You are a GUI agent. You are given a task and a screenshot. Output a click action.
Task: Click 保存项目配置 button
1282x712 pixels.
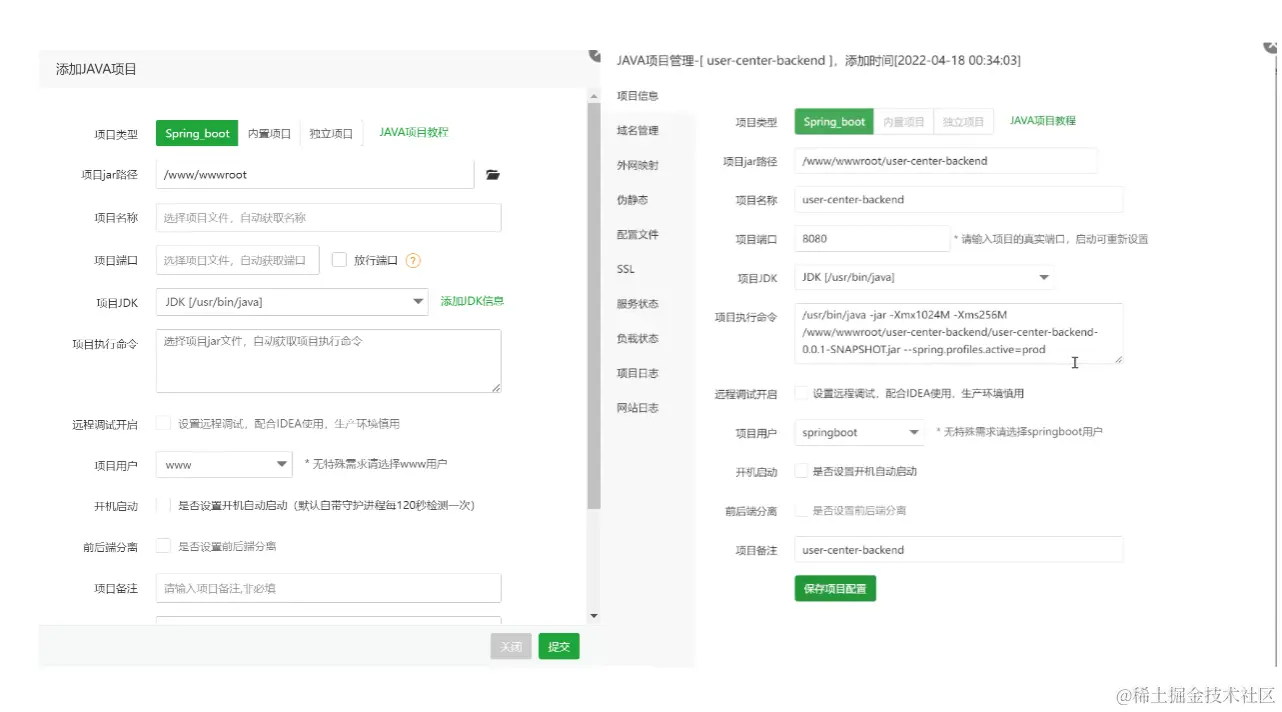click(x=835, y=588)
